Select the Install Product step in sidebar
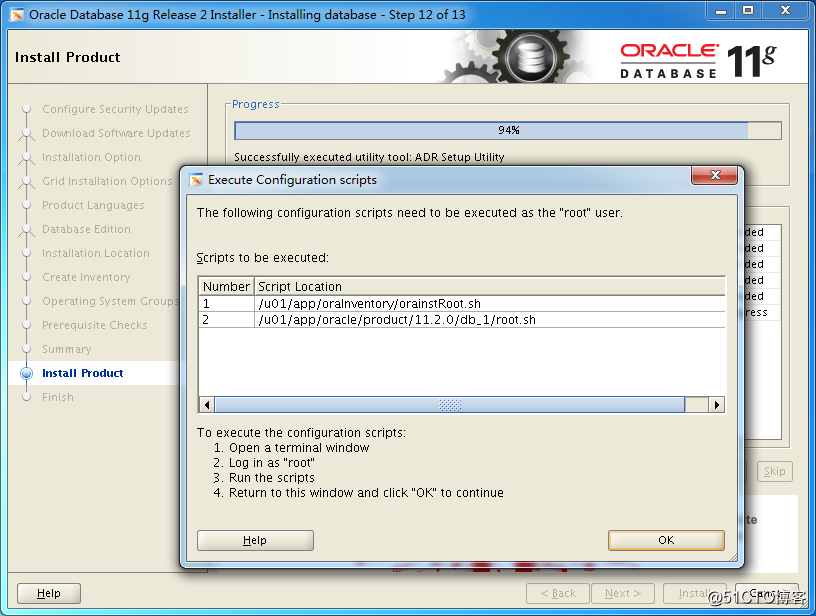Image resolution: width=816 pixels, height=616 pixels. (x=82, y=373)
